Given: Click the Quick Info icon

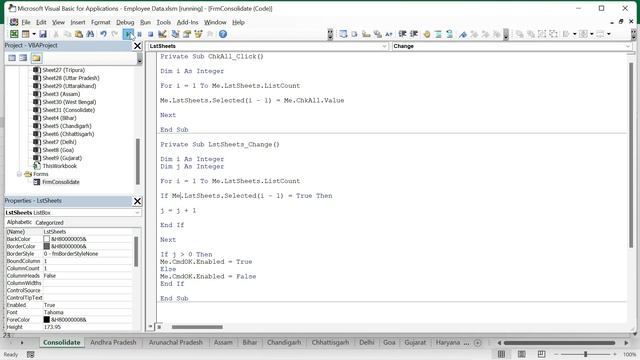Looking at the screenshot, I should [366, 34].
